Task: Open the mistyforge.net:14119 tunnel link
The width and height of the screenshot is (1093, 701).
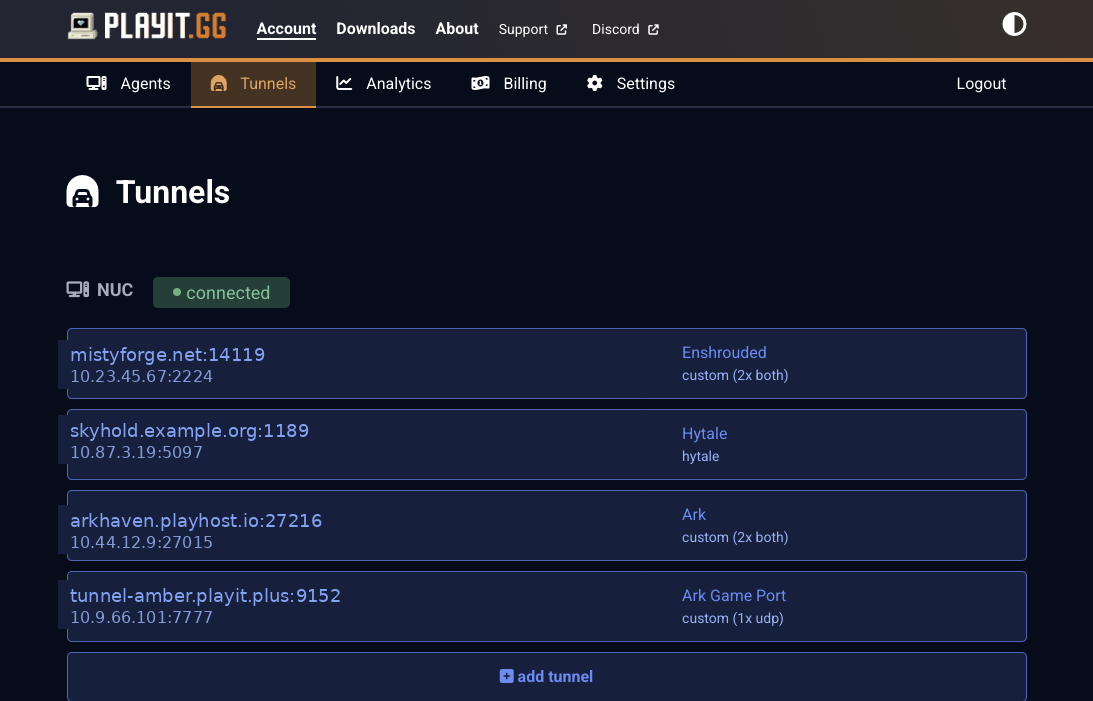Action: point(167,354)
